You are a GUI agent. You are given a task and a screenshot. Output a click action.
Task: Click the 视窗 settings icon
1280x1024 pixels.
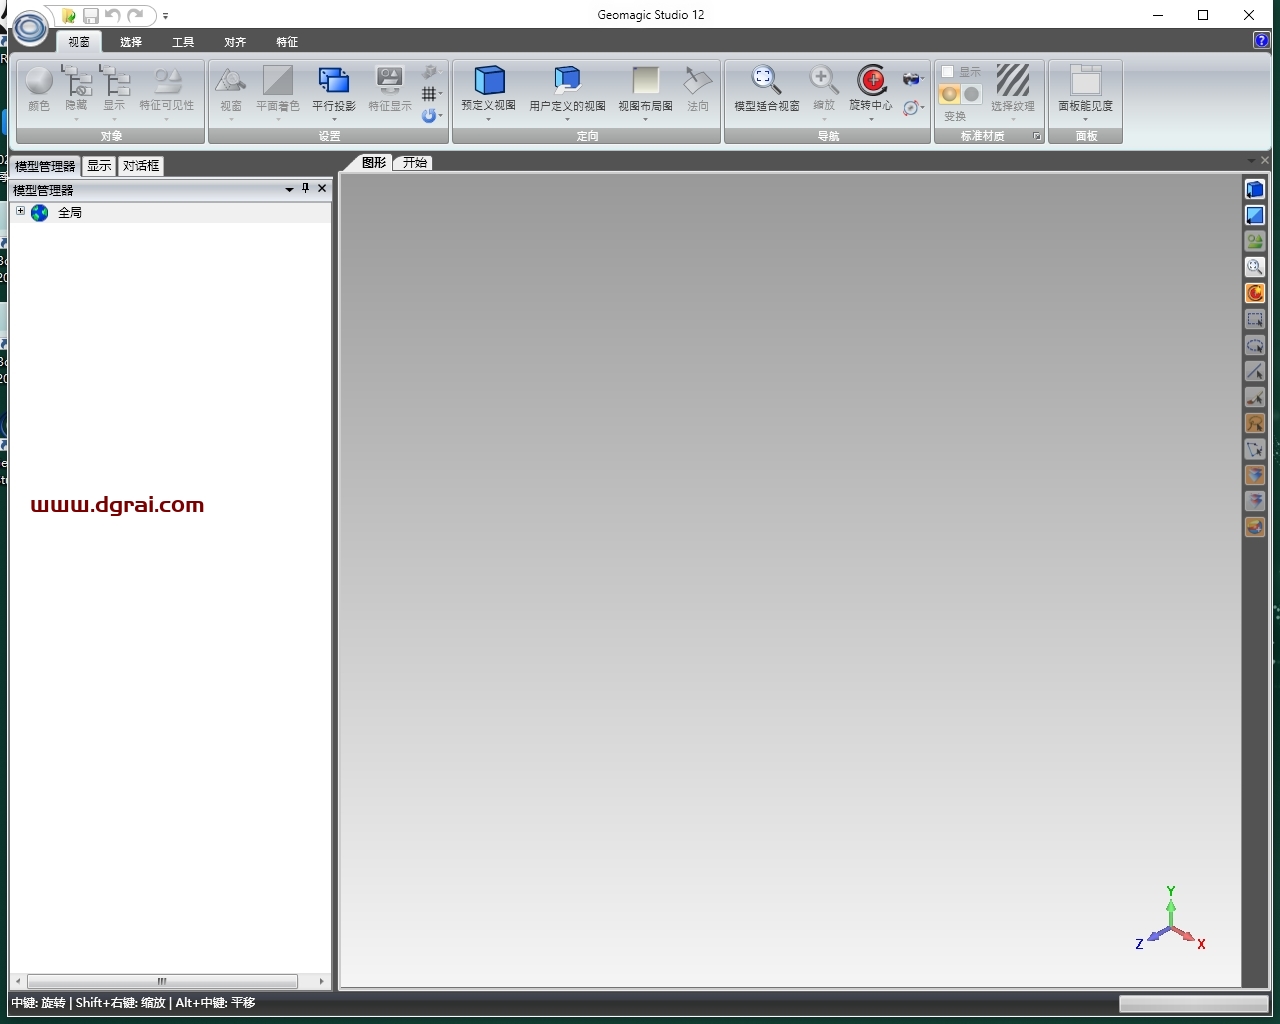(231, 81)
